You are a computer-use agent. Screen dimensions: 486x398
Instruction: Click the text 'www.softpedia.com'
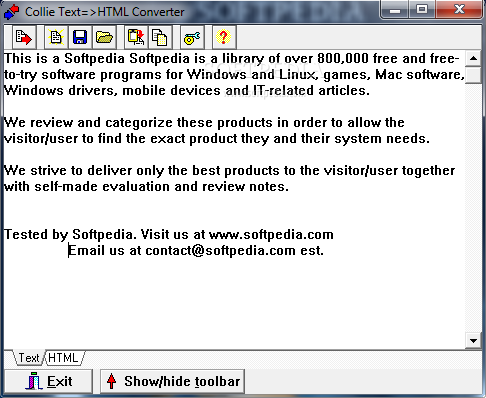coord(271,234)
